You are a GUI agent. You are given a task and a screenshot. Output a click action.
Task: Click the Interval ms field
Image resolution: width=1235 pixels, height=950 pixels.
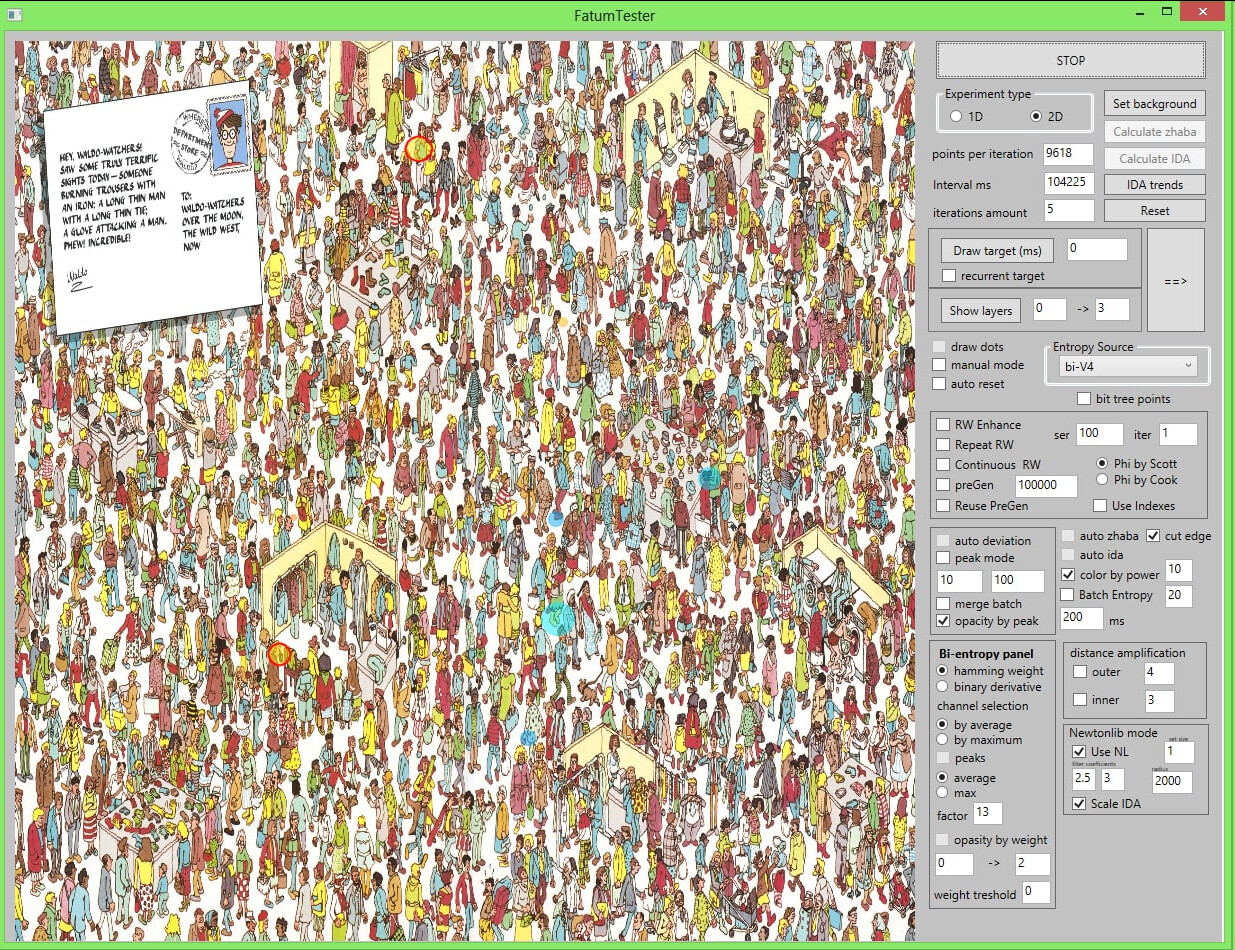[x=1068, y=184]
